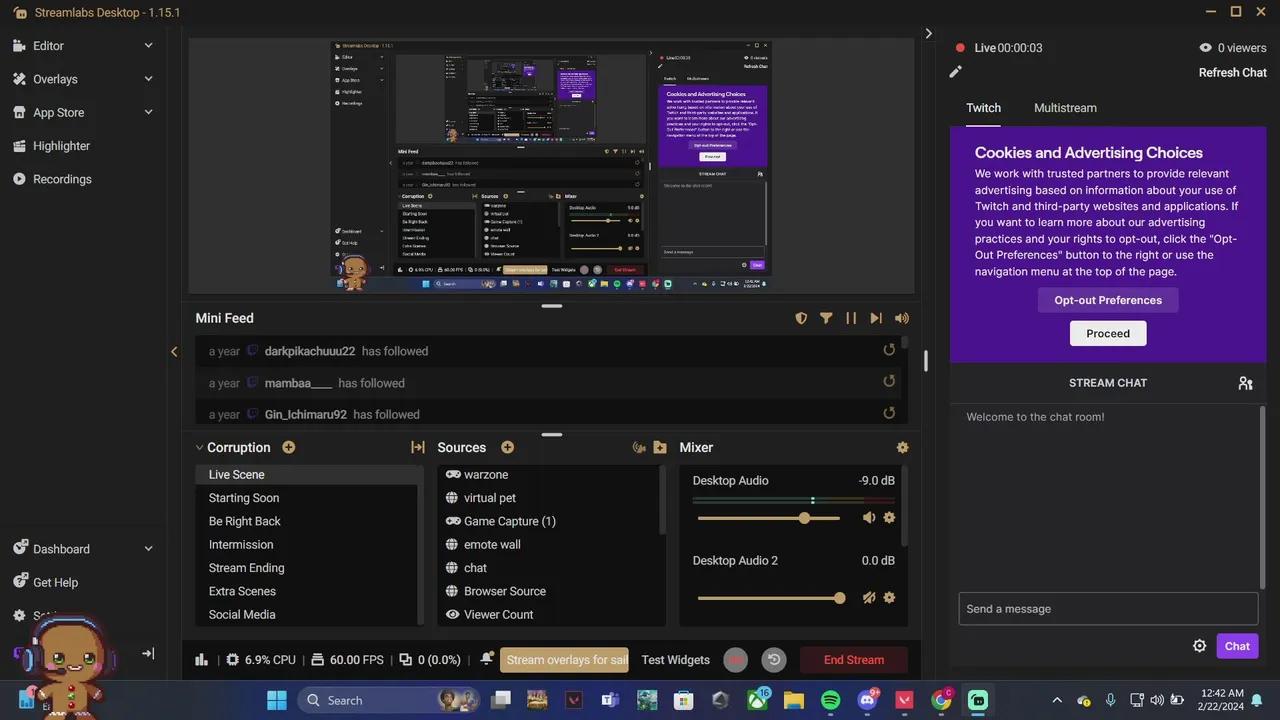Click Refresh Chat link

[1233, 73]
